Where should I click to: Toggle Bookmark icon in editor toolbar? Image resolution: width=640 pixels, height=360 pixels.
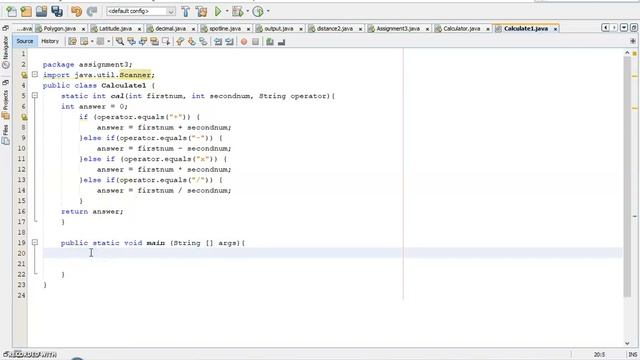203,42
